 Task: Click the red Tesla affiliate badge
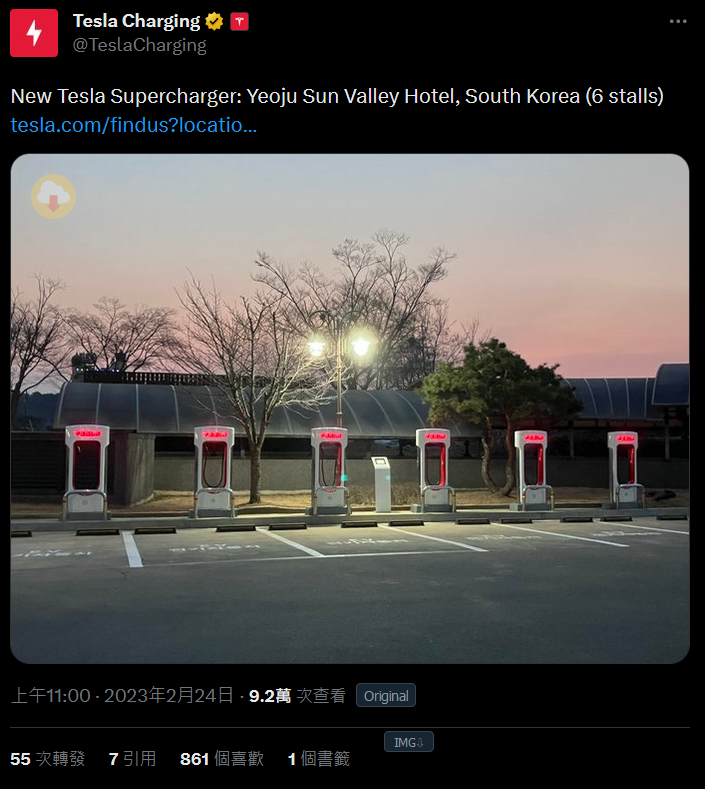[240, 22]
